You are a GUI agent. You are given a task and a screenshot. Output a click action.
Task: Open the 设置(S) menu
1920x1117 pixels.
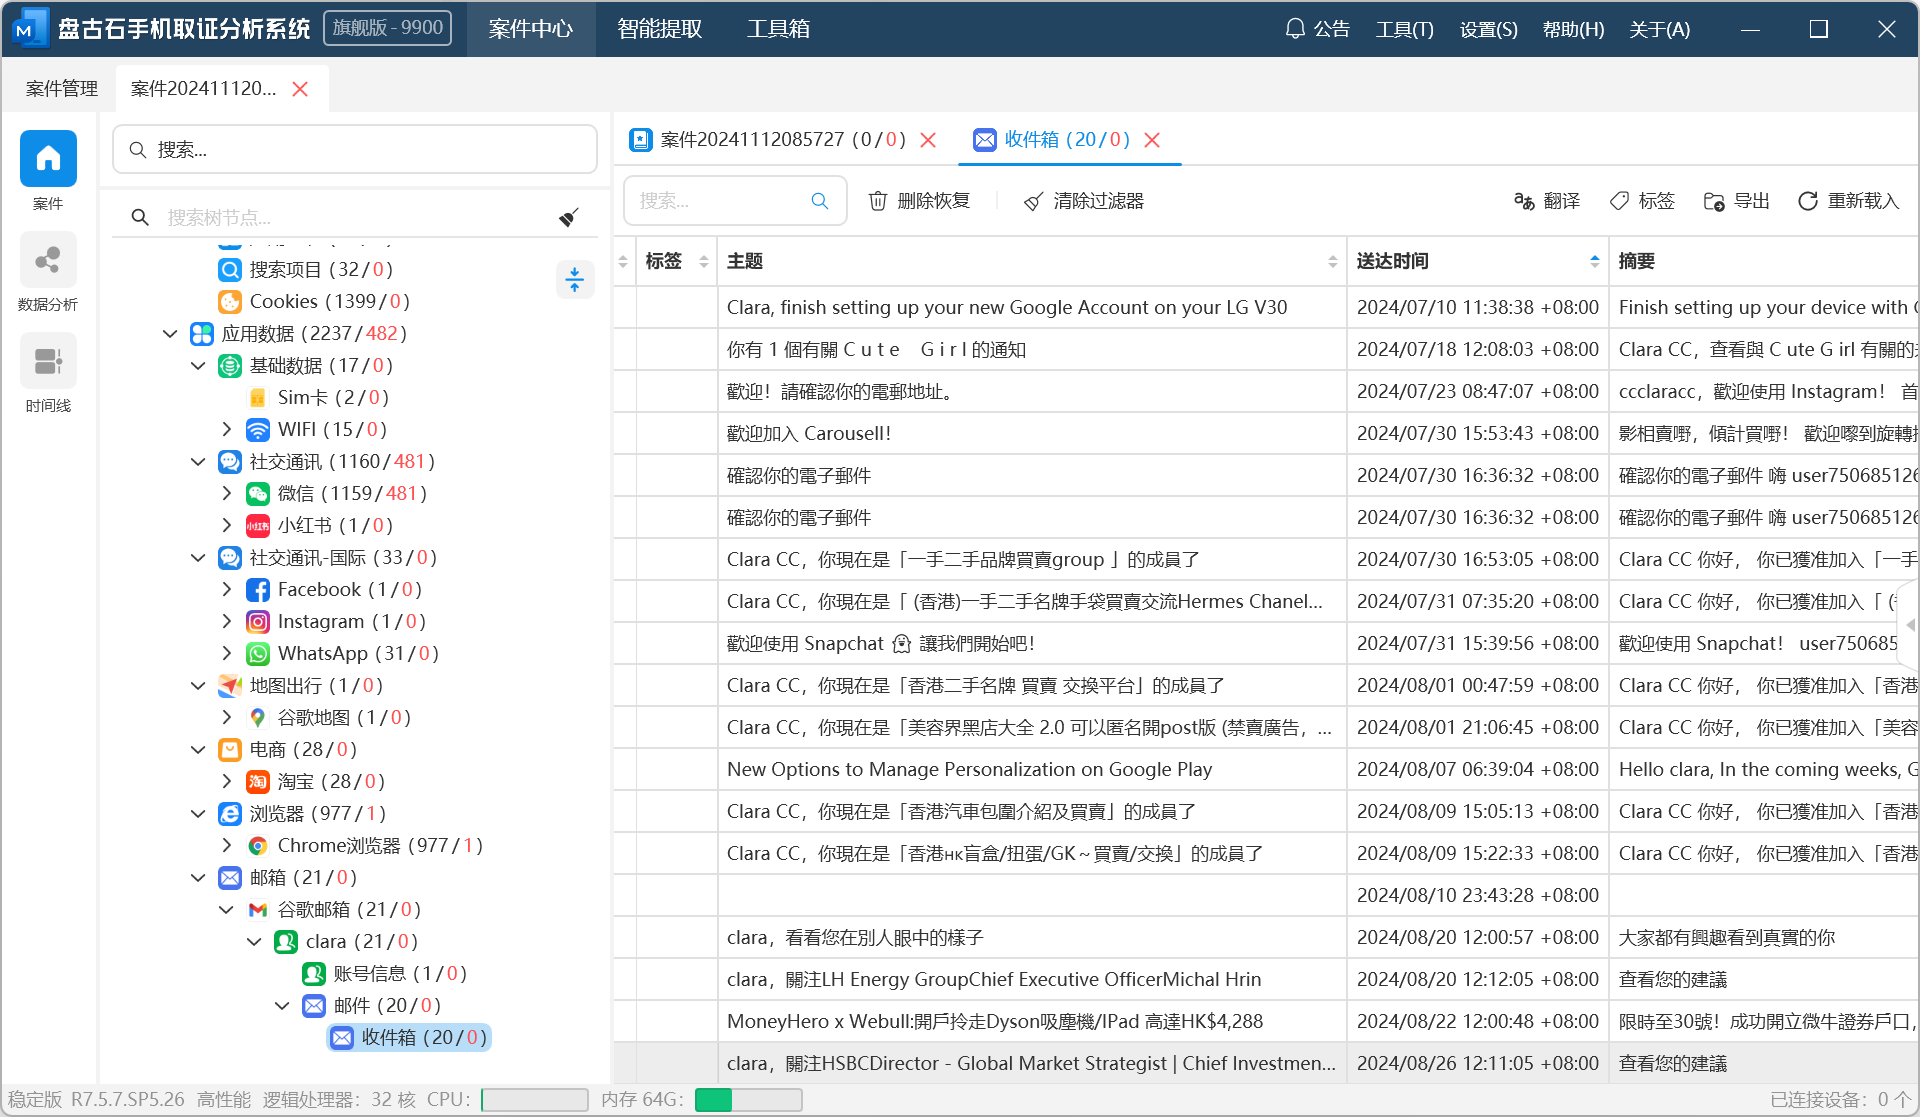pos(1488,29)
